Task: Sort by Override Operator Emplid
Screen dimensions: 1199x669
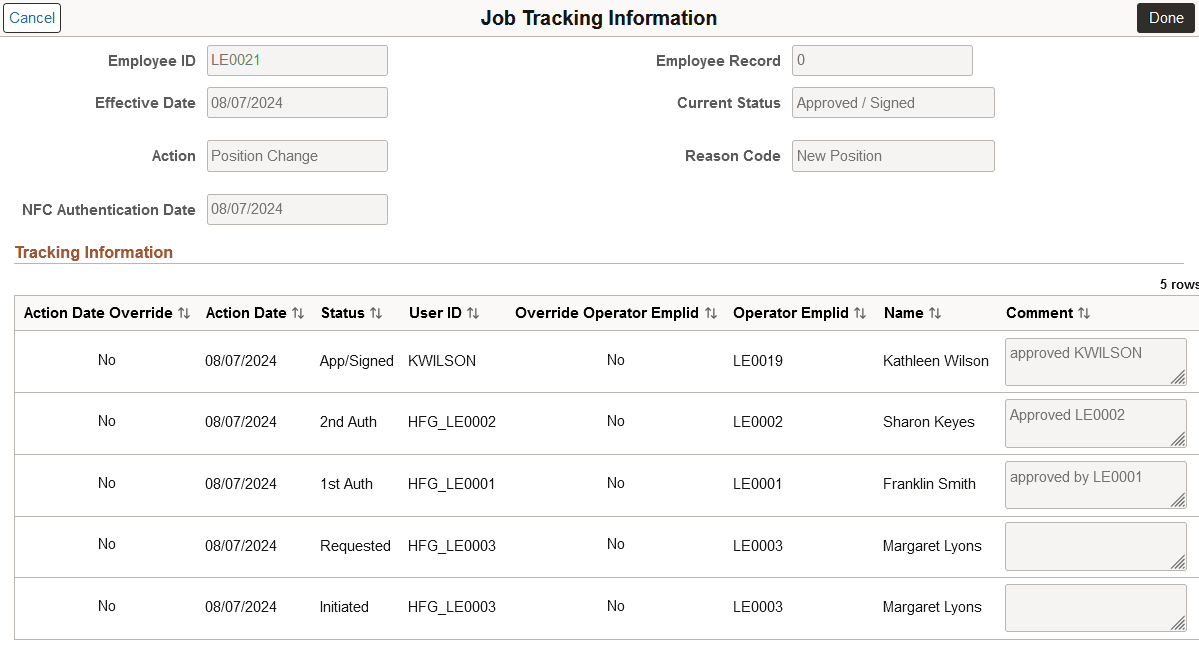Action: (x=710, y=312)
